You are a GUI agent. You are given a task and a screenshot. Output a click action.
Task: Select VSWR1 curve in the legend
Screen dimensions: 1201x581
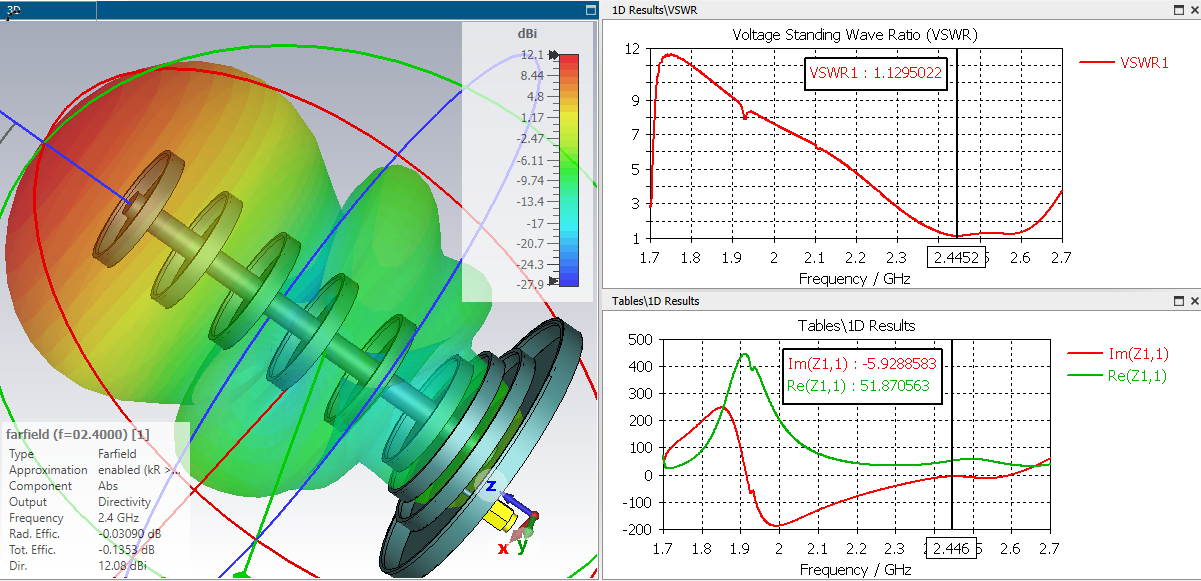click(x=1125, y=62)
